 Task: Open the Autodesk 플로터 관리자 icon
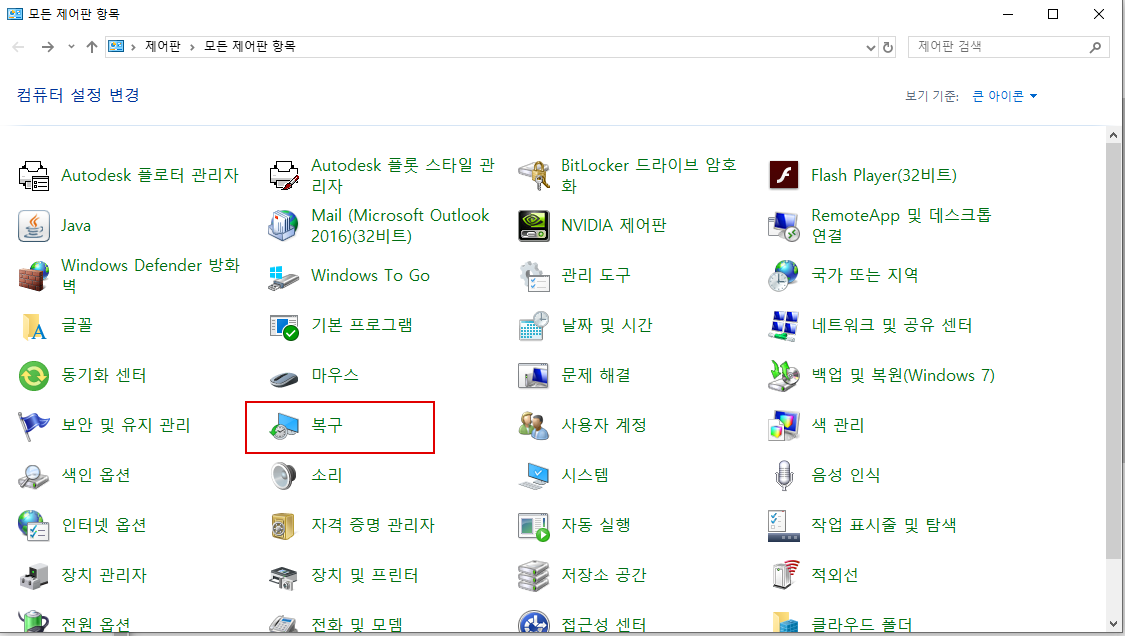click(x=34, y=176)
